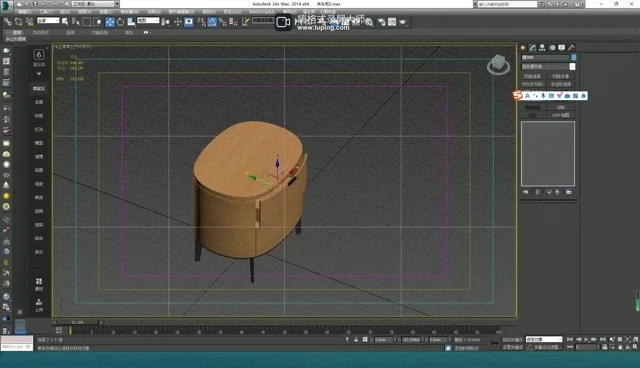Click the UVW Map modifier button
Viewport: 640px width, 368px height.
560,115
